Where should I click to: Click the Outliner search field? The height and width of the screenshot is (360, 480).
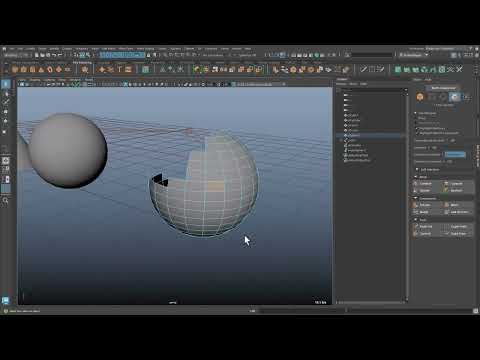click(373, 90)
